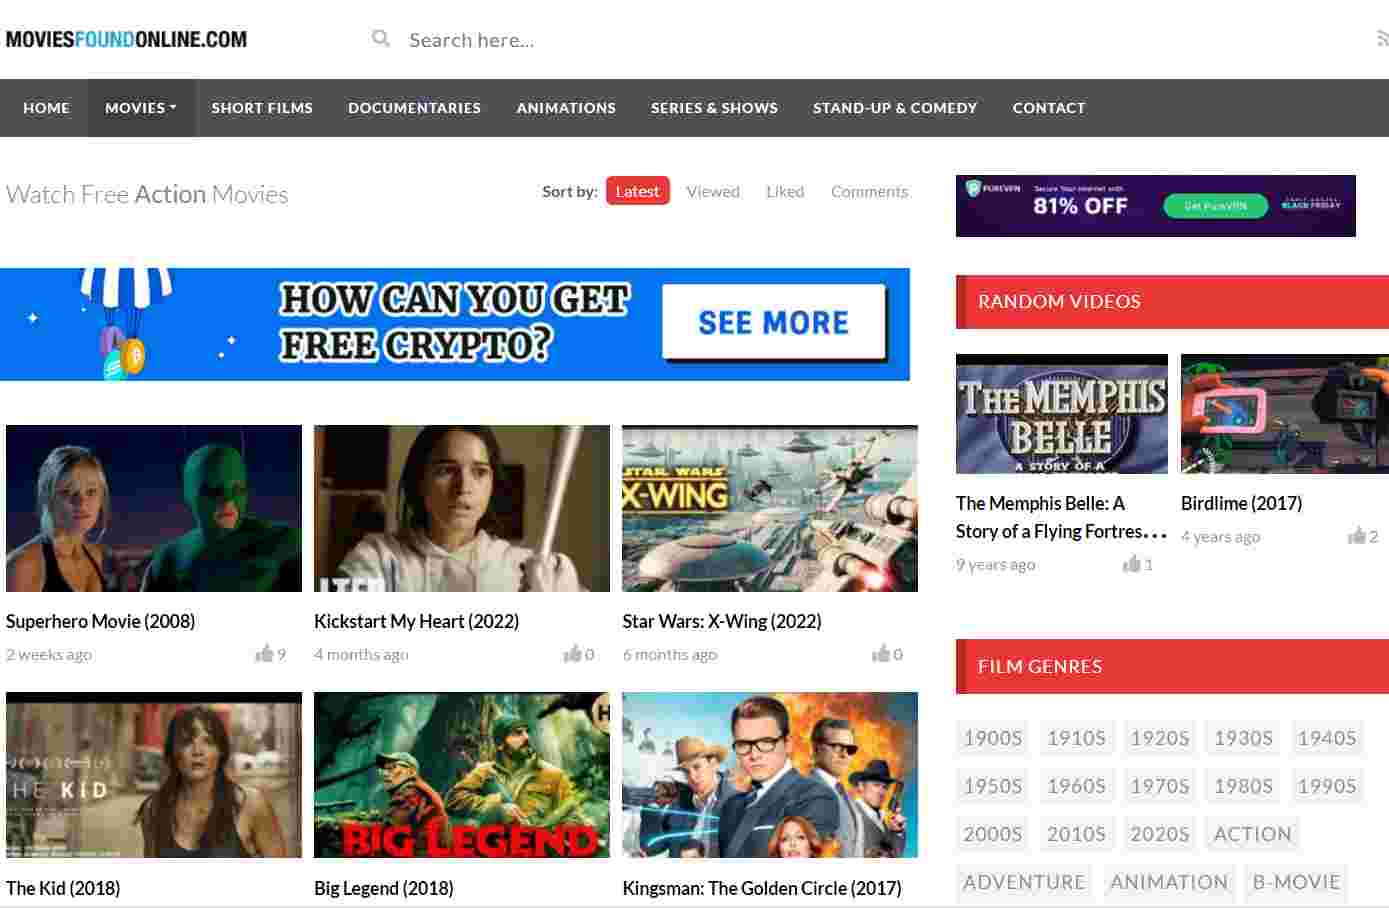Select the 1970S genre tag
This screenshot has height=908, width=1389.
pyautogui.click(x=1160, y=786)
